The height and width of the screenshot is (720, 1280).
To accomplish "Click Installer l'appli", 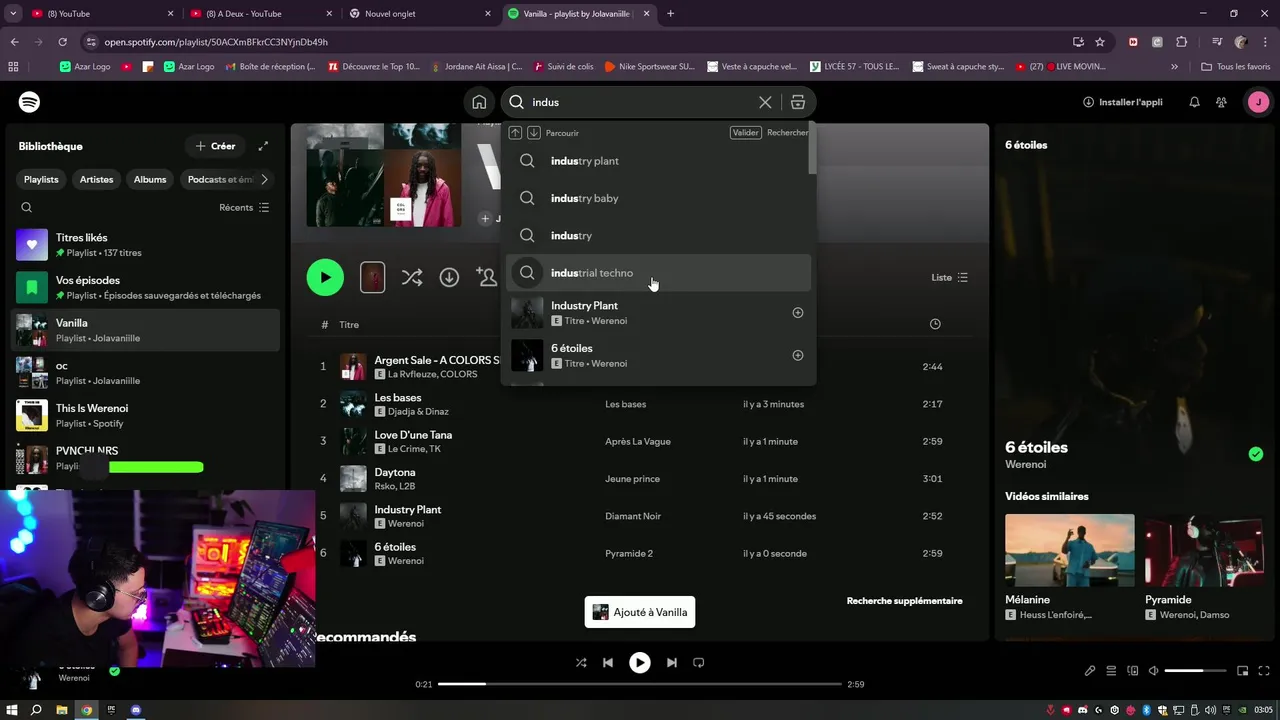I will [x=1122, y=102].
